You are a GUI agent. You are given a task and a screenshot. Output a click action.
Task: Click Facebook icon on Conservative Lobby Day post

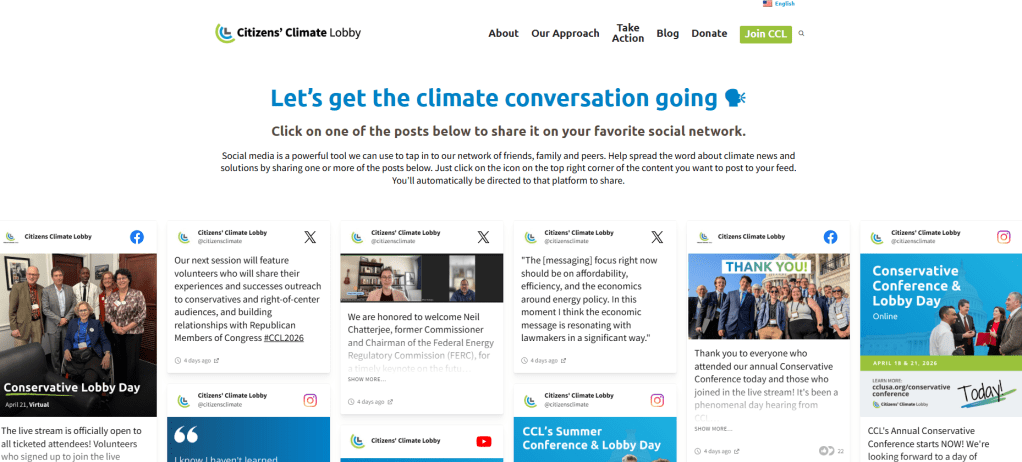[x=137, y=237]
